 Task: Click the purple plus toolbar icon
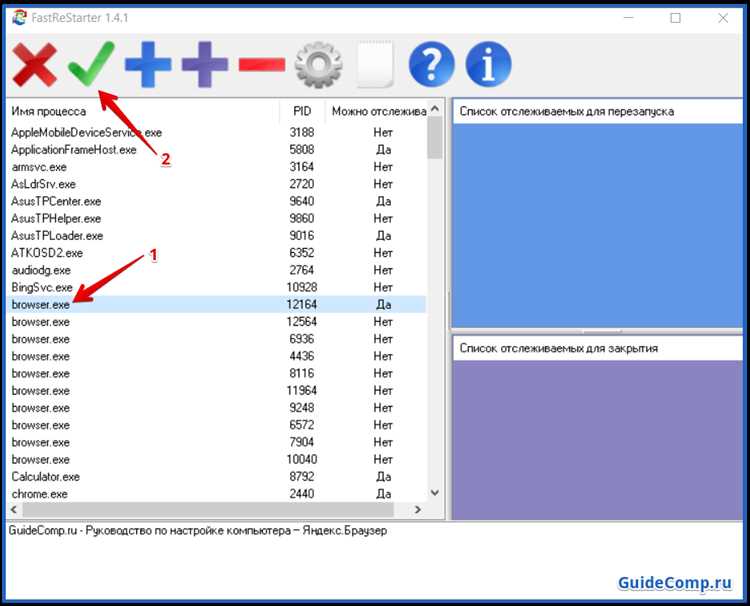point(204,66)
